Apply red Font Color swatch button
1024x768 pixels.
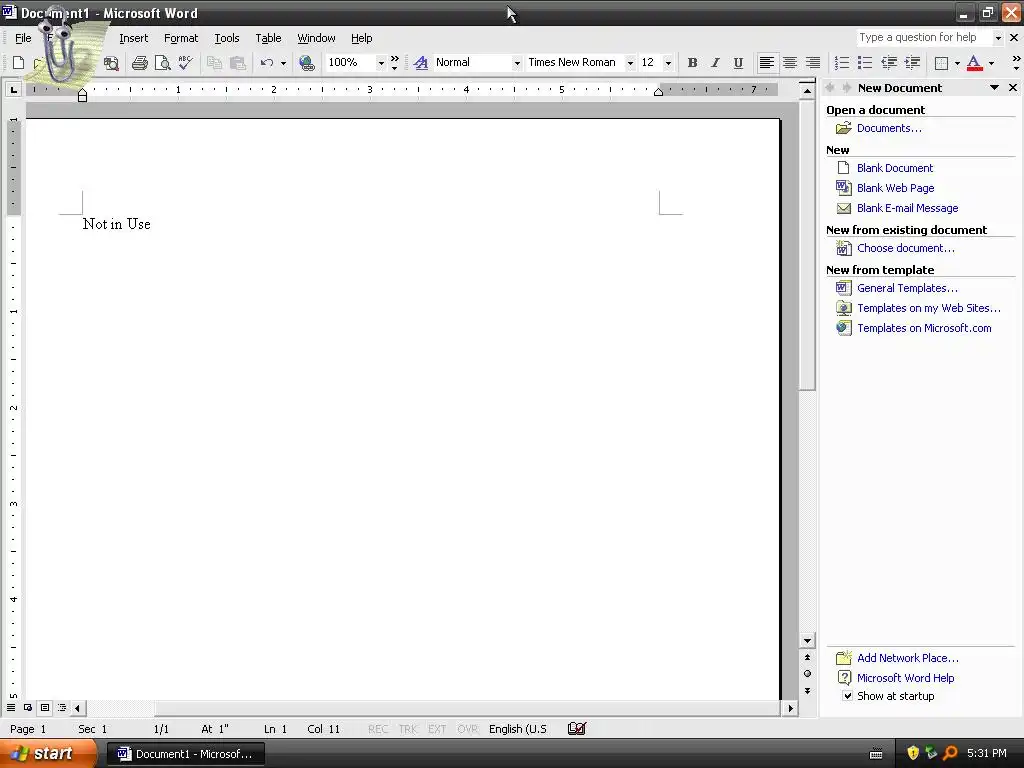[974, 63]
